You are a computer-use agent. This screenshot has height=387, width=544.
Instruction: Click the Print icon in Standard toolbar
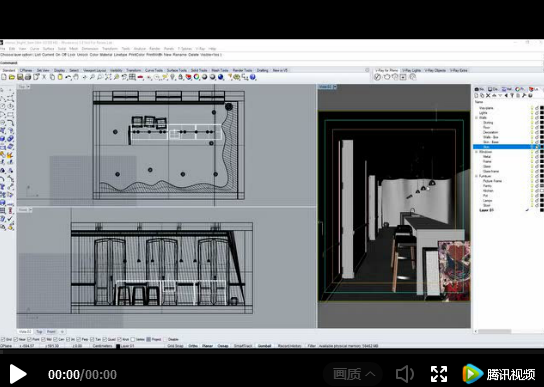click(x=28, y=77)
